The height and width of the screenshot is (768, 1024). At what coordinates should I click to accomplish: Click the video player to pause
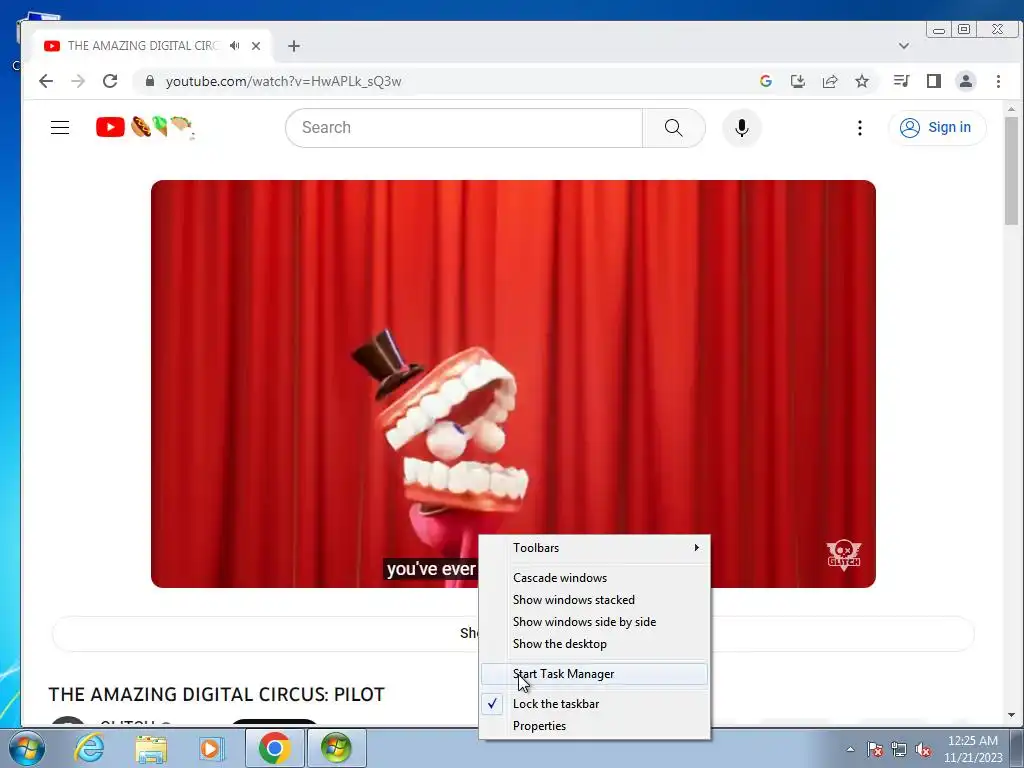coord(513,384)
